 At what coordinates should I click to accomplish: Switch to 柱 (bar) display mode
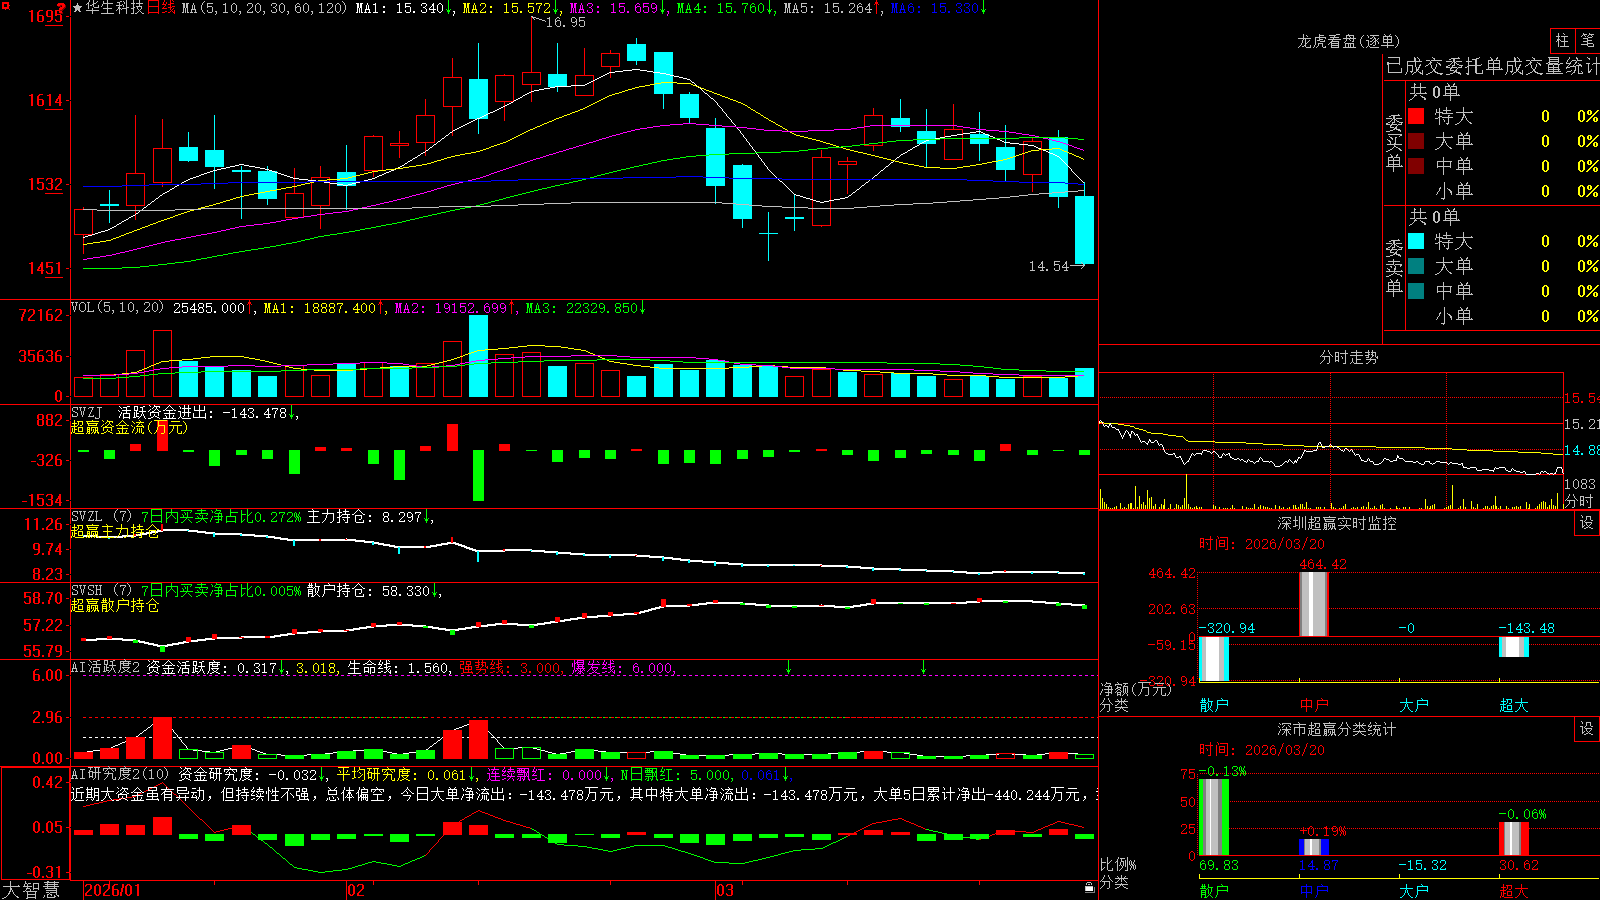coord(1562,40)
